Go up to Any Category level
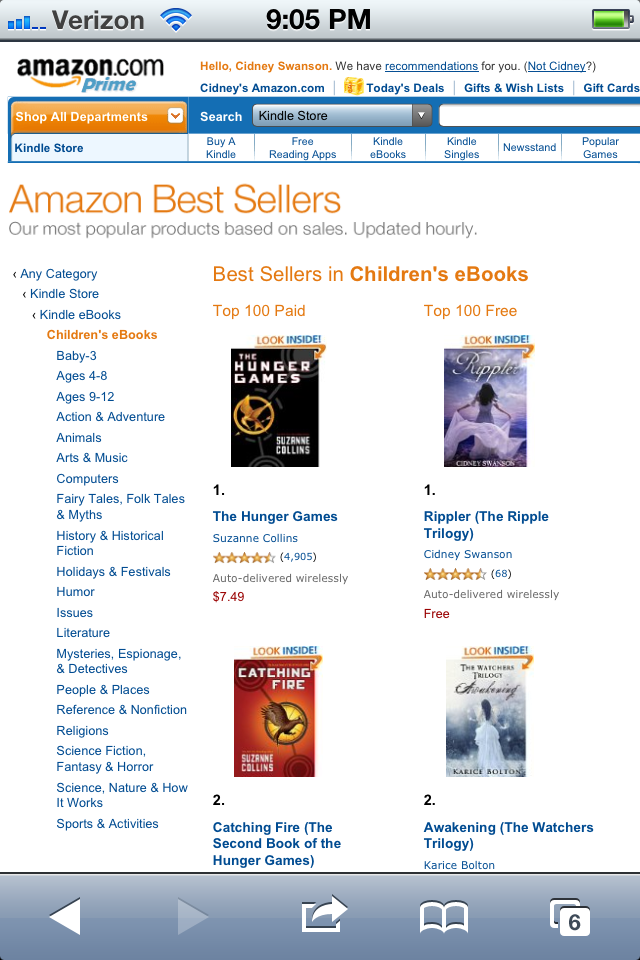 click(58, 274)
